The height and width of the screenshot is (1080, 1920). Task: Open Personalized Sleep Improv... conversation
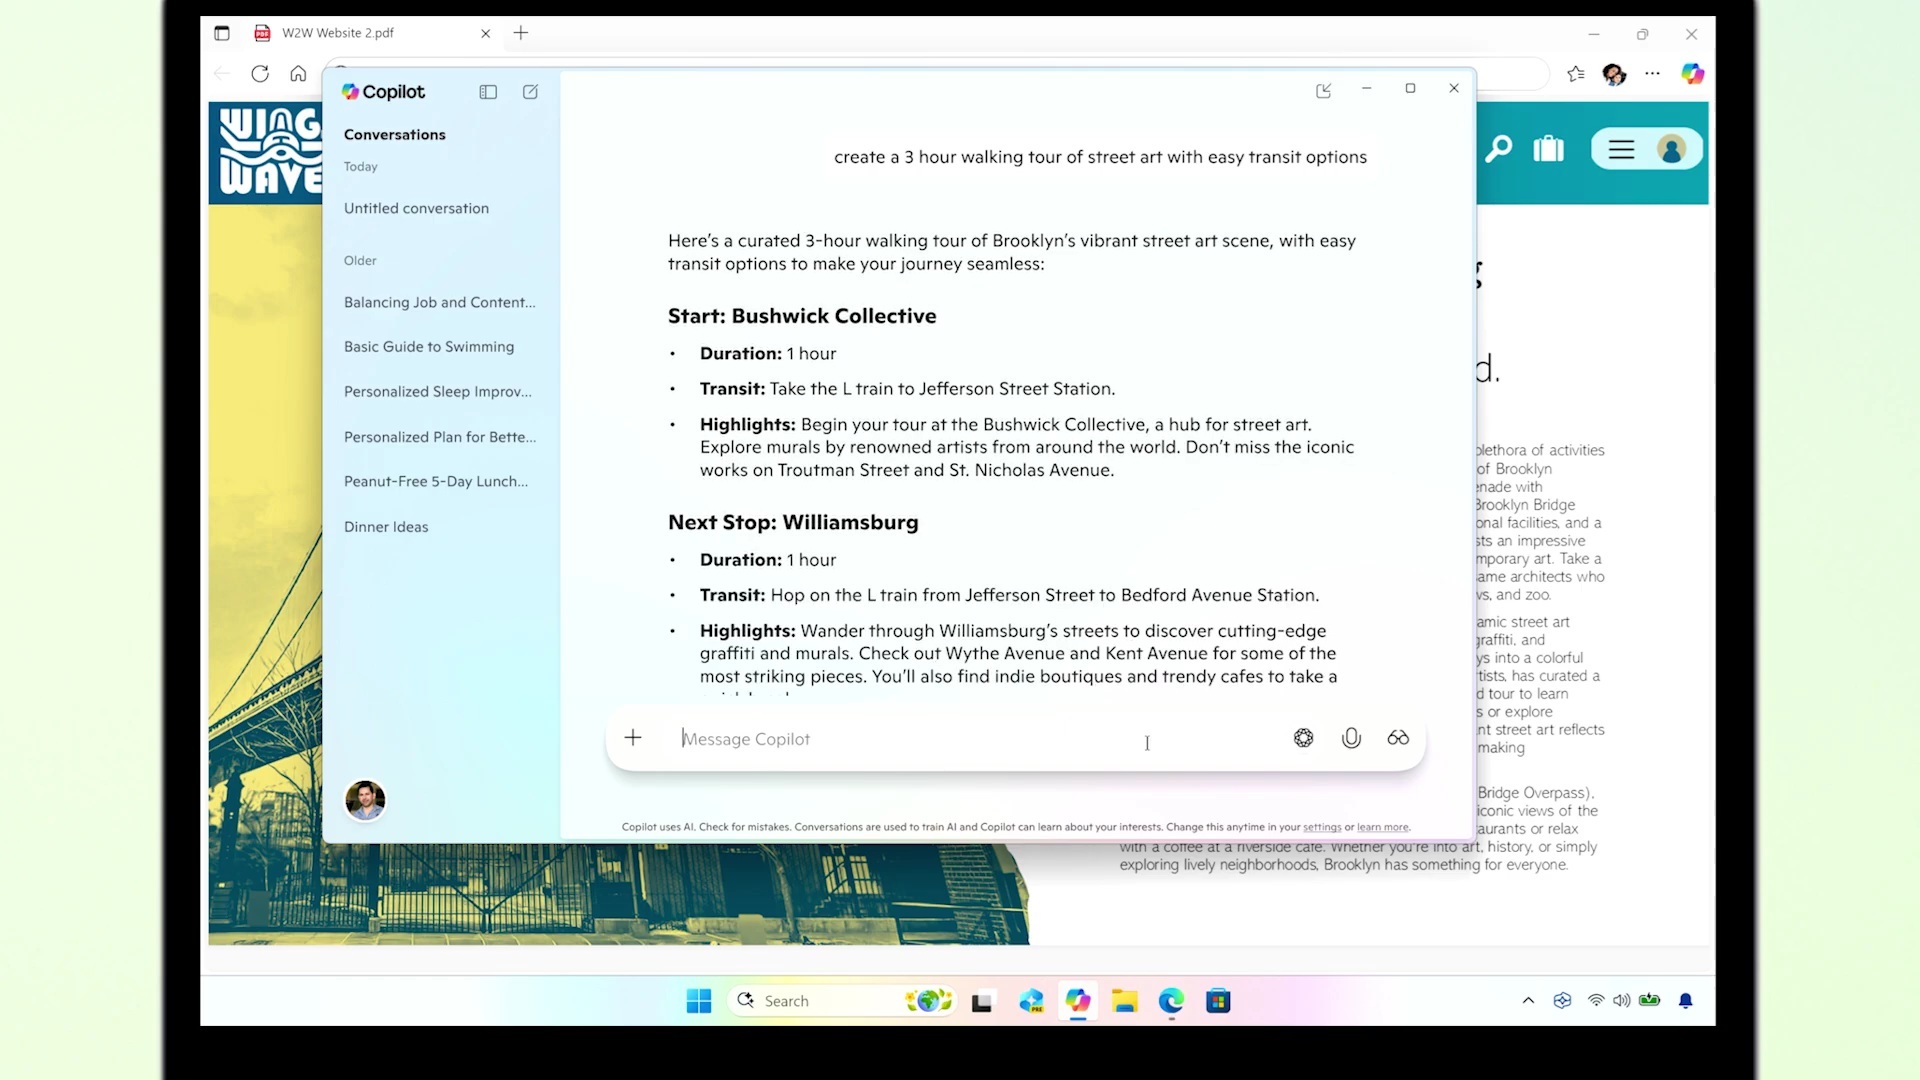pos(438,392)
